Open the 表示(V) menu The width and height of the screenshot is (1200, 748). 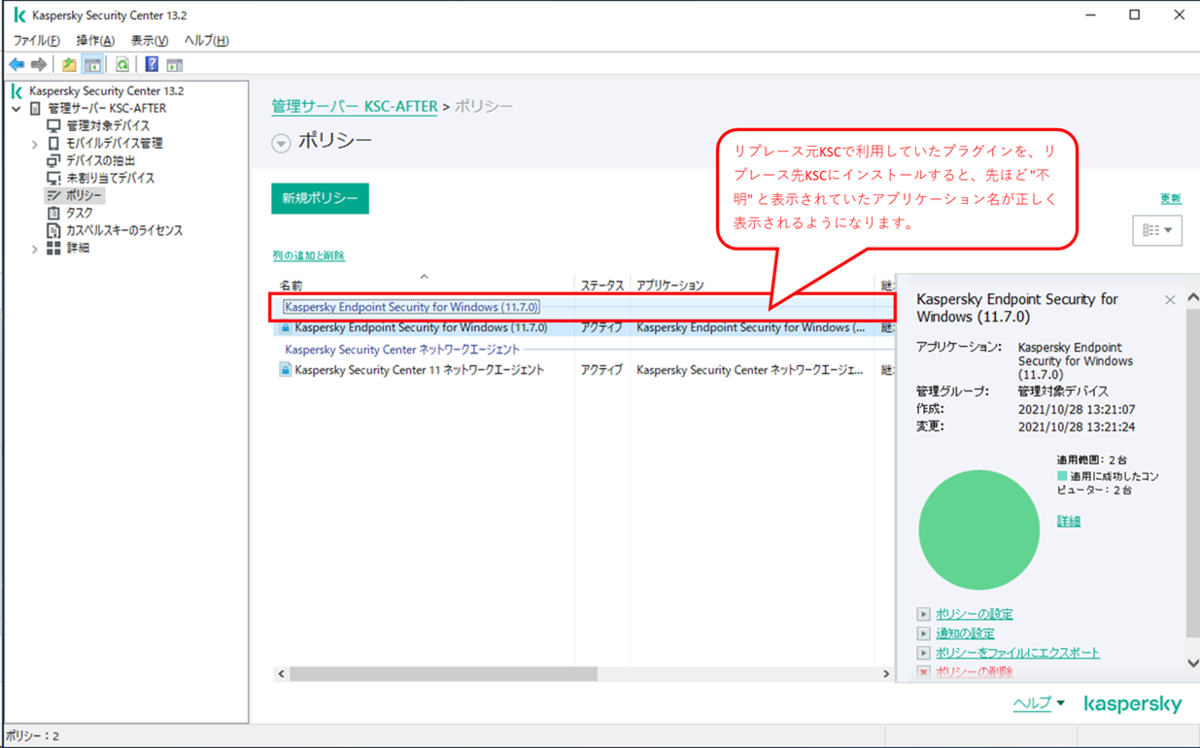[150, 40]
